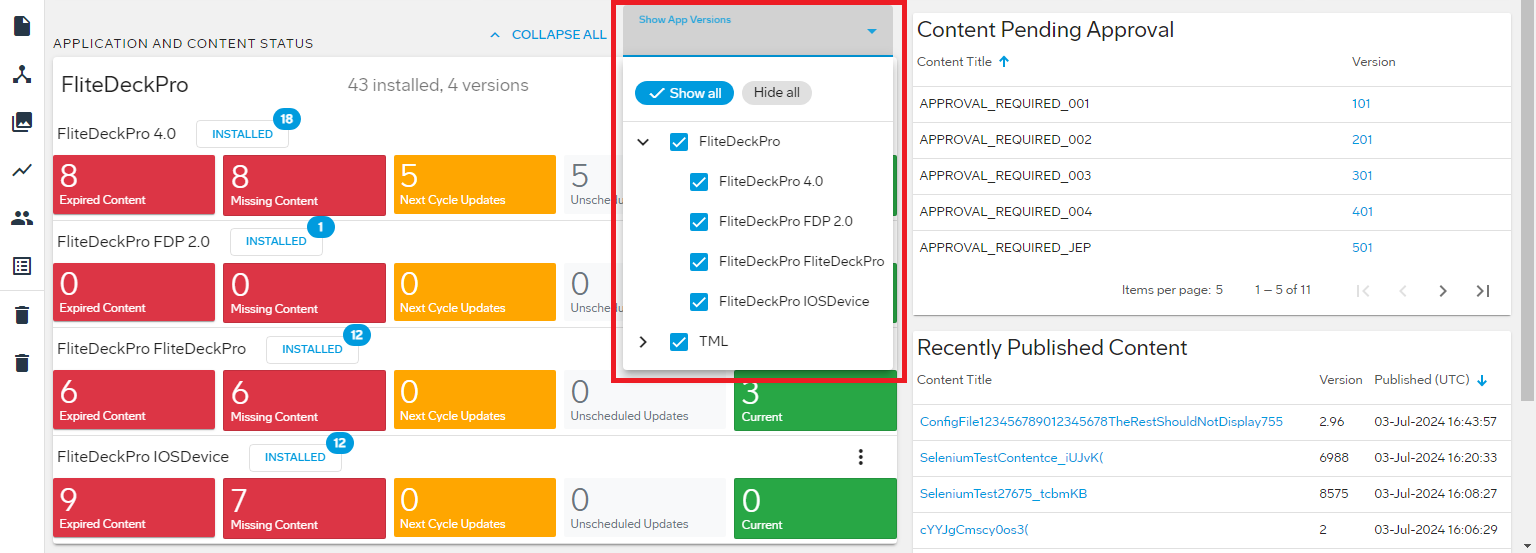Viewport: 1536px width, 553px height.
Task: Click INSTALLED button for FliteDeckPro FliteDeckPro
Action: [312, 350]
